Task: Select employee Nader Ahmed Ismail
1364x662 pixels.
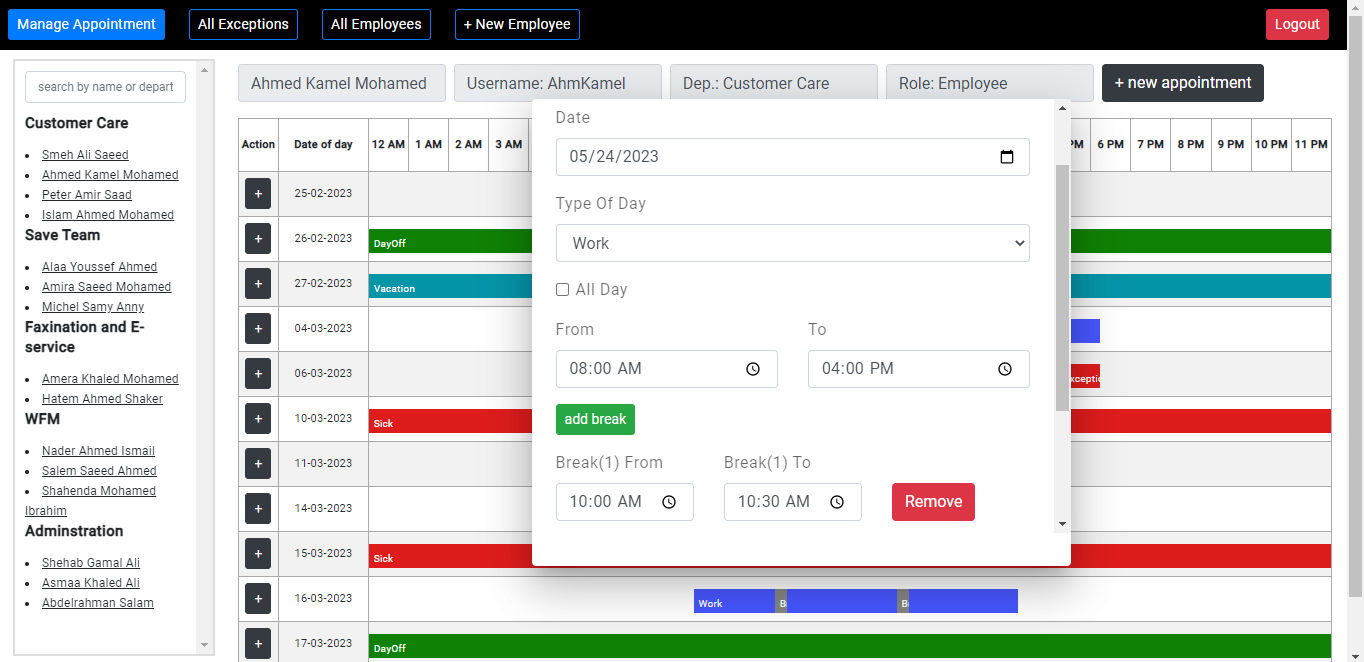Action: pos(98,451)
